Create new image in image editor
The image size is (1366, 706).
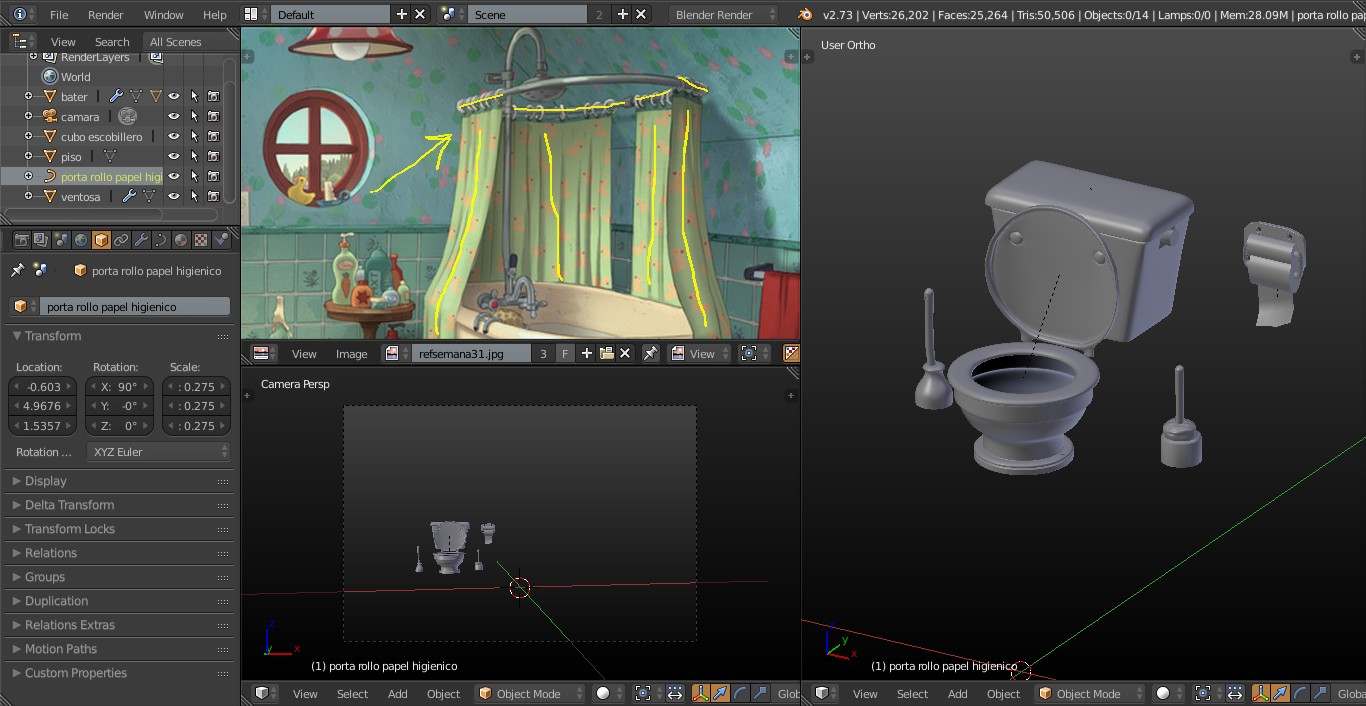(x=587, y=353)
